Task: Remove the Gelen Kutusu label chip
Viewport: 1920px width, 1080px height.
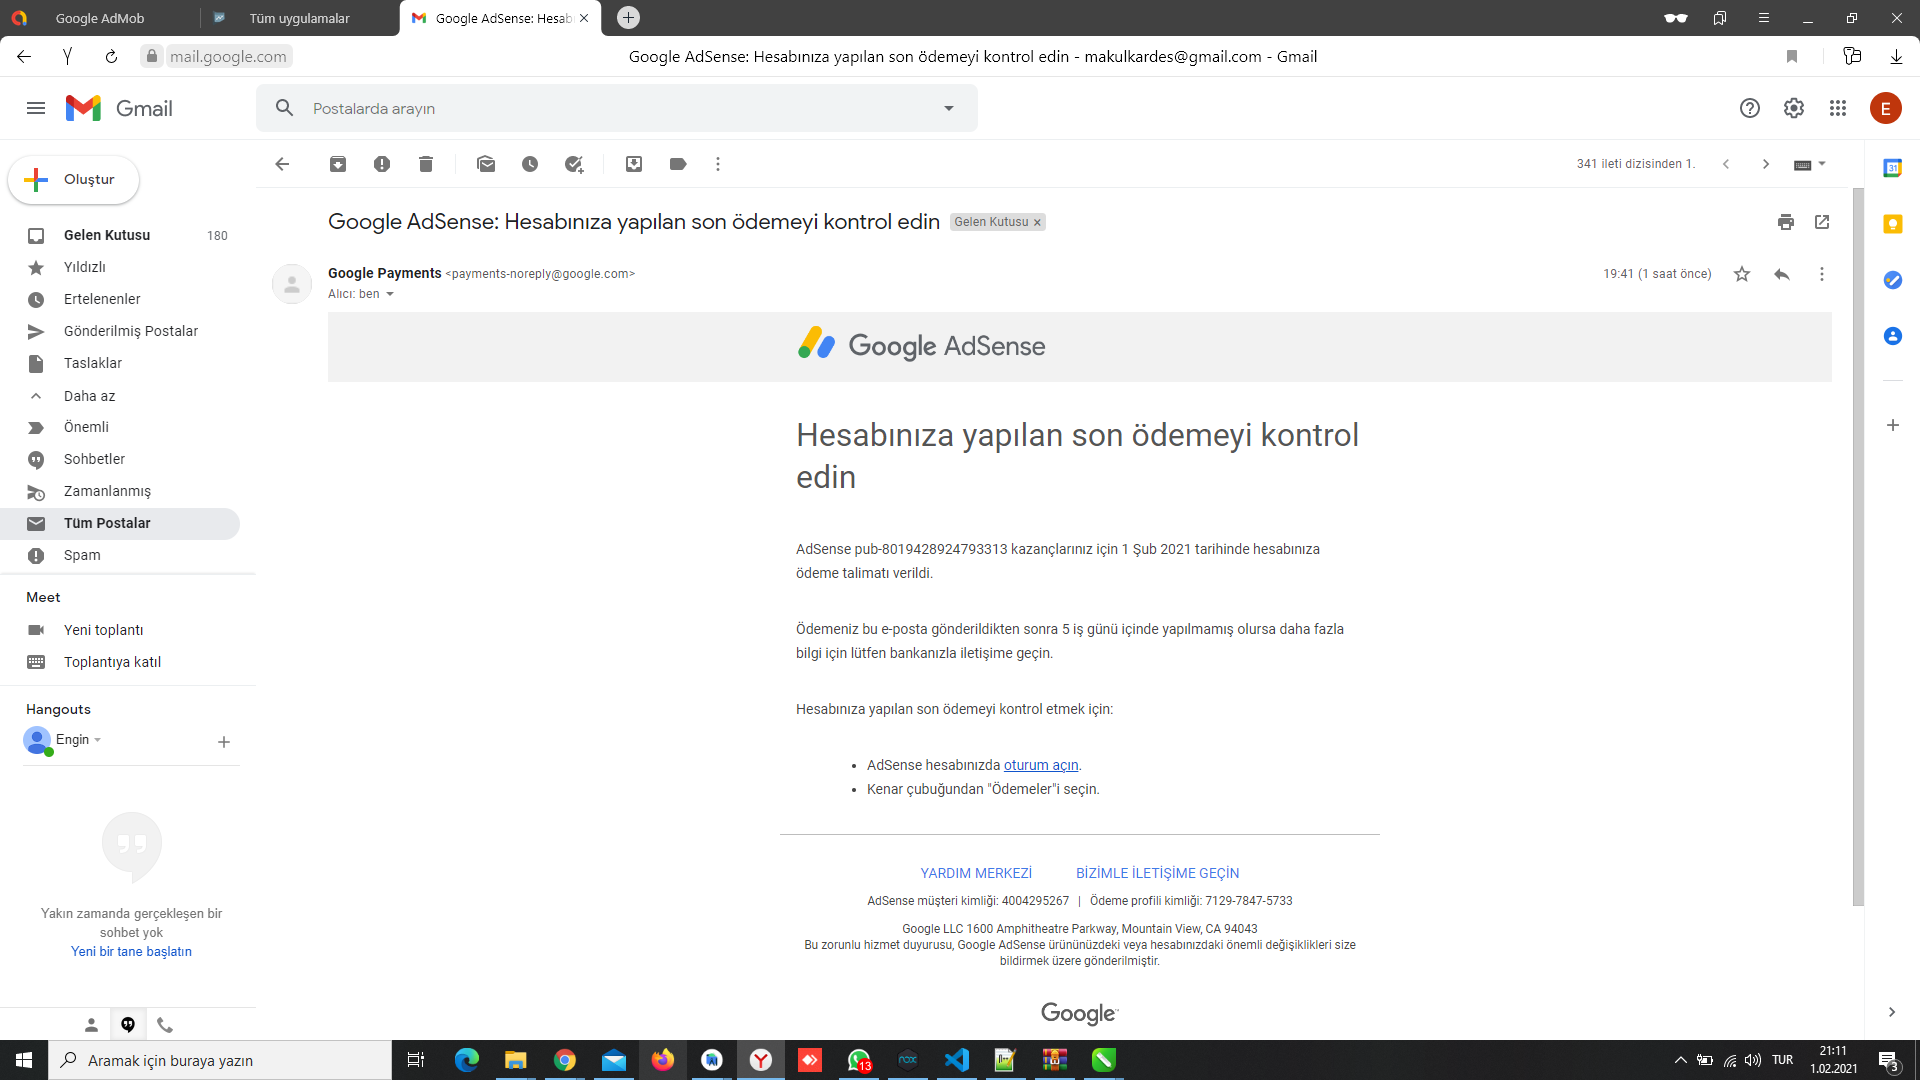Action: click(1037, 223)
